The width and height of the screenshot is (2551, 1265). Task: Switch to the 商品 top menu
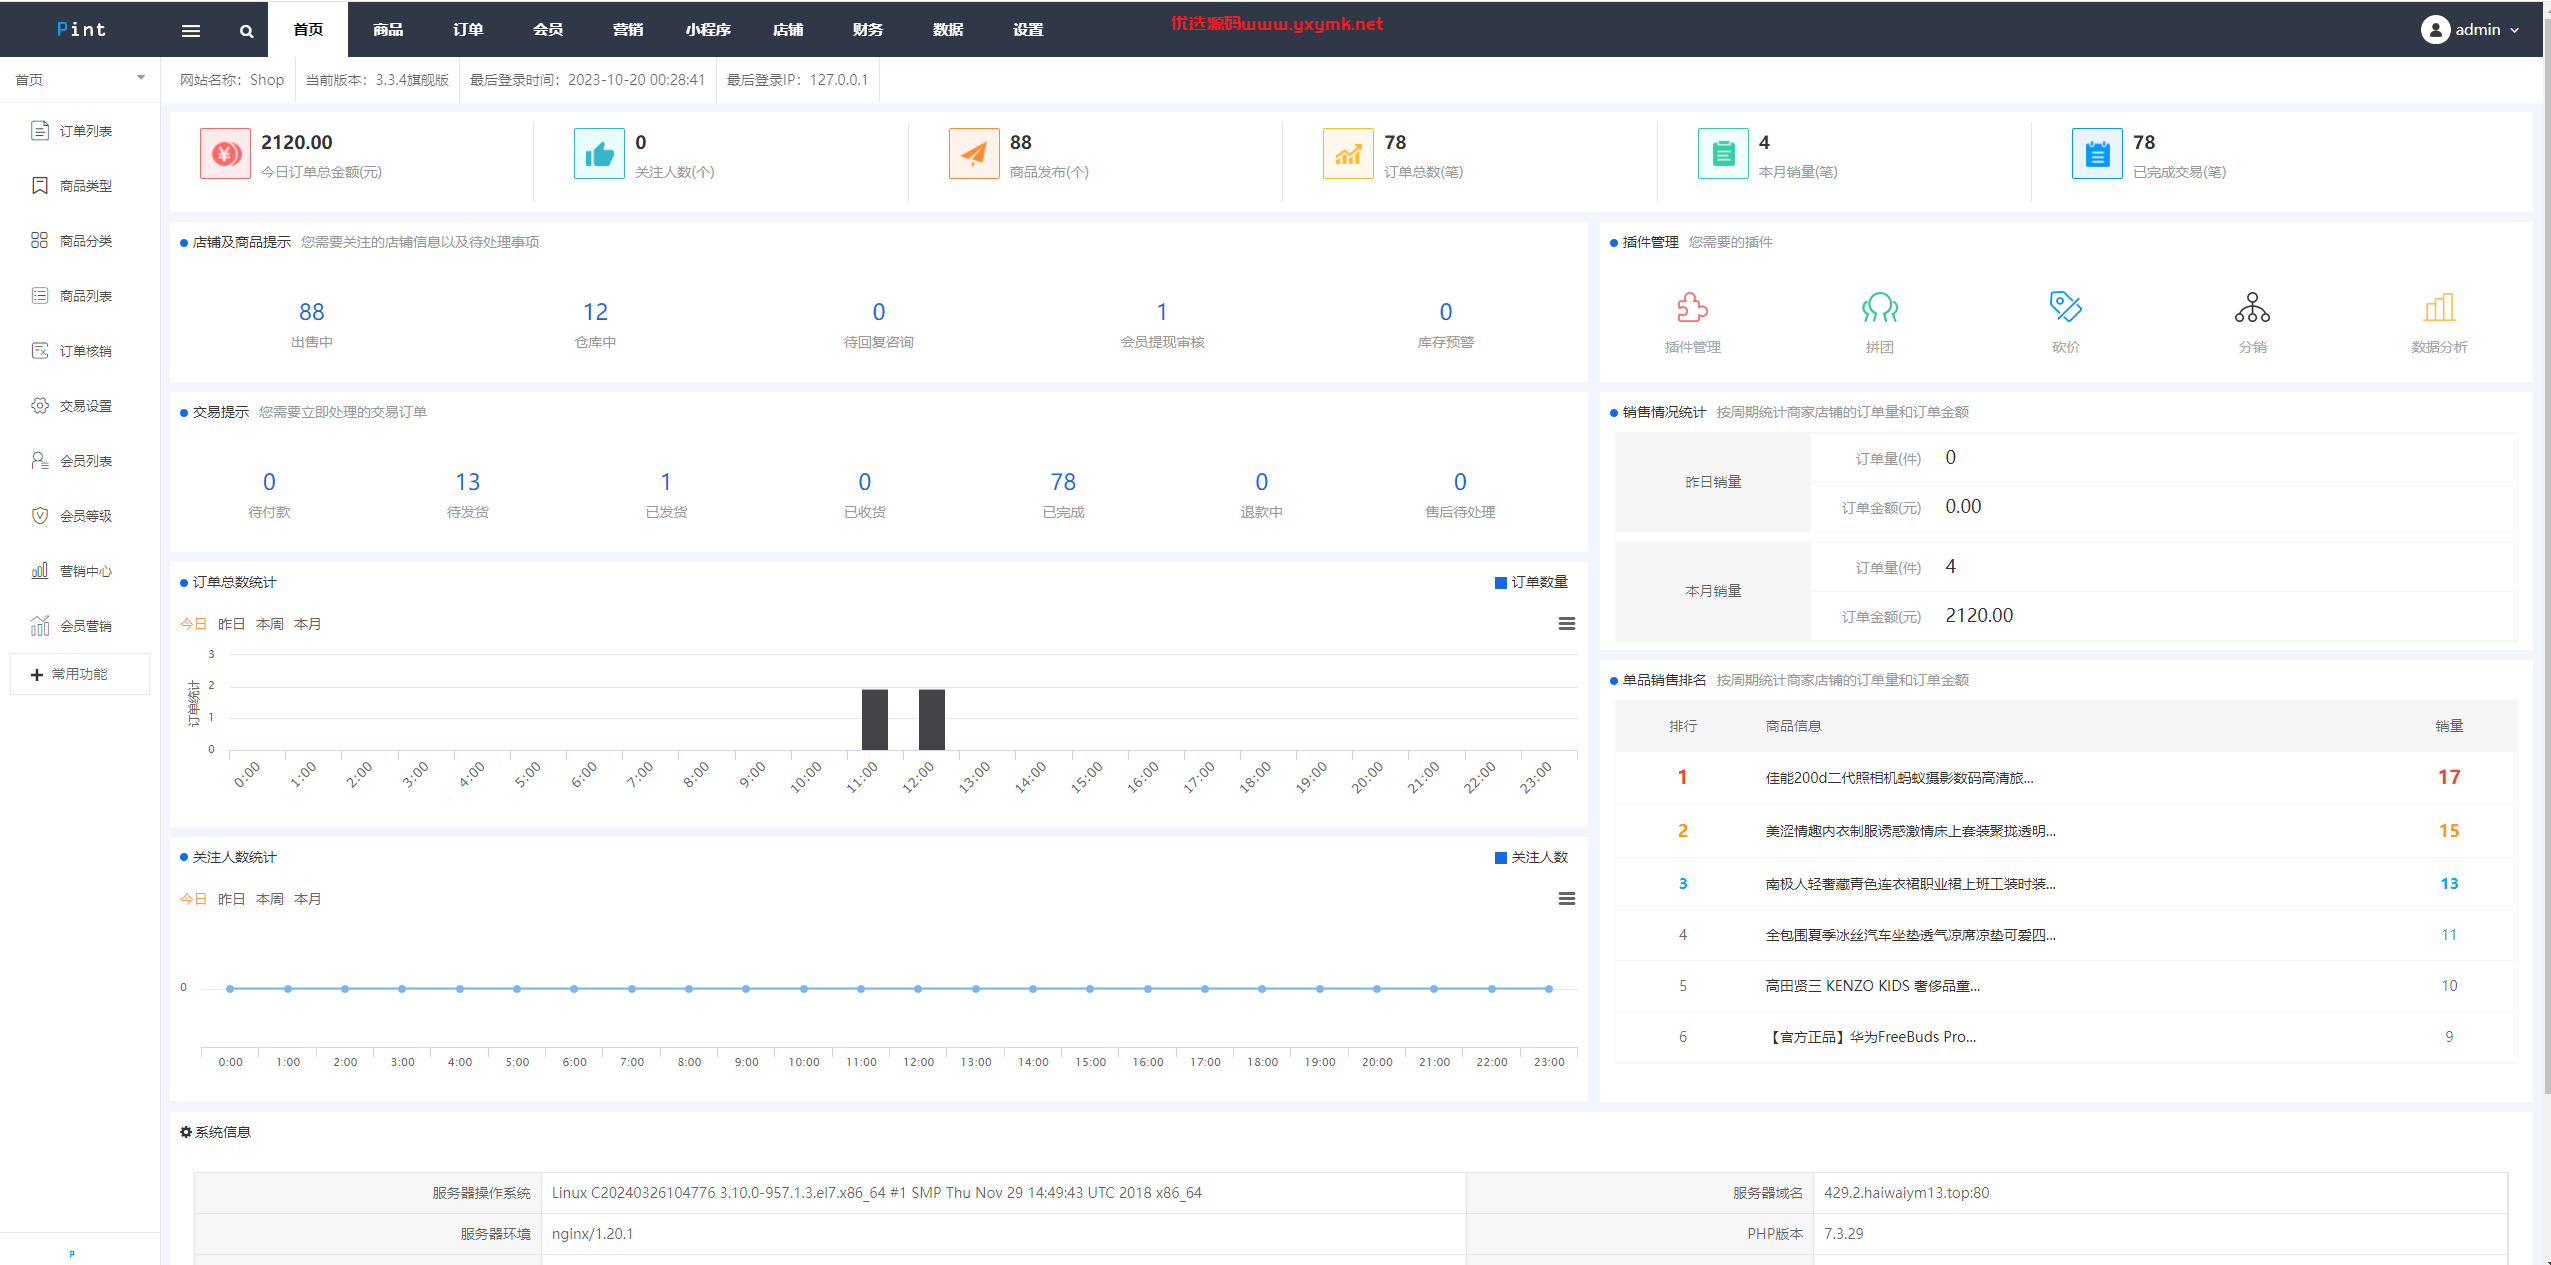(388, 30)
